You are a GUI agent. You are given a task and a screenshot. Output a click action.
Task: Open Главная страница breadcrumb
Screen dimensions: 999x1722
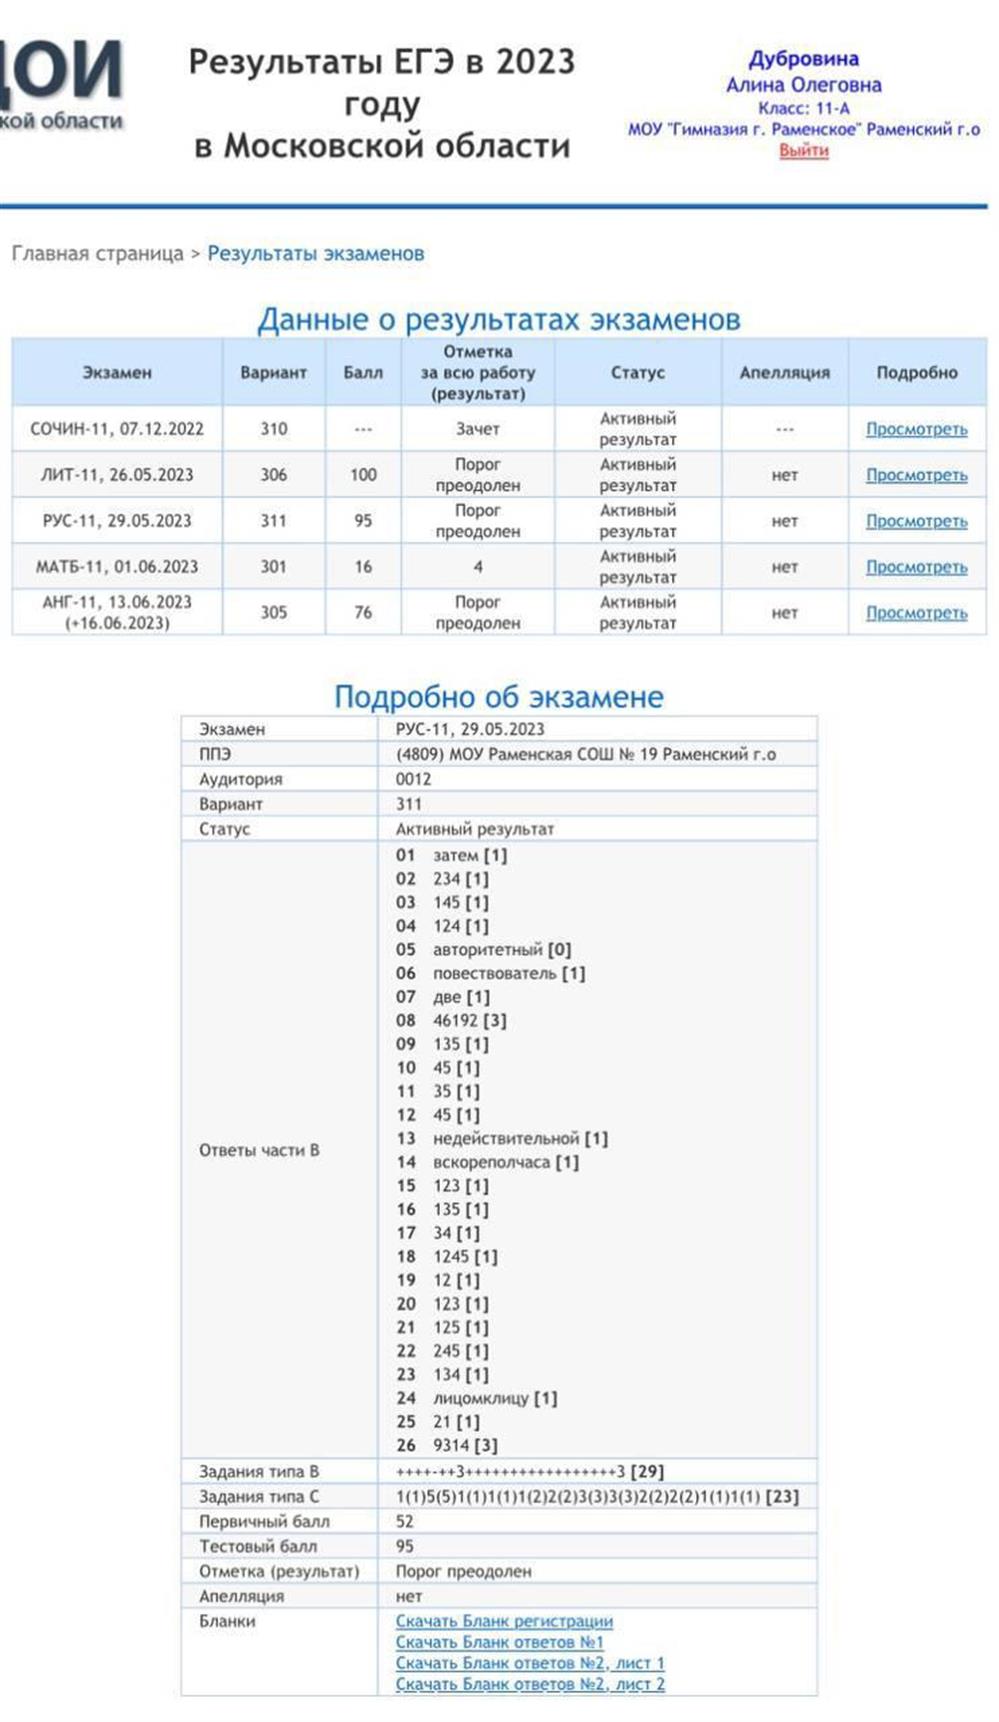(98, 253)
